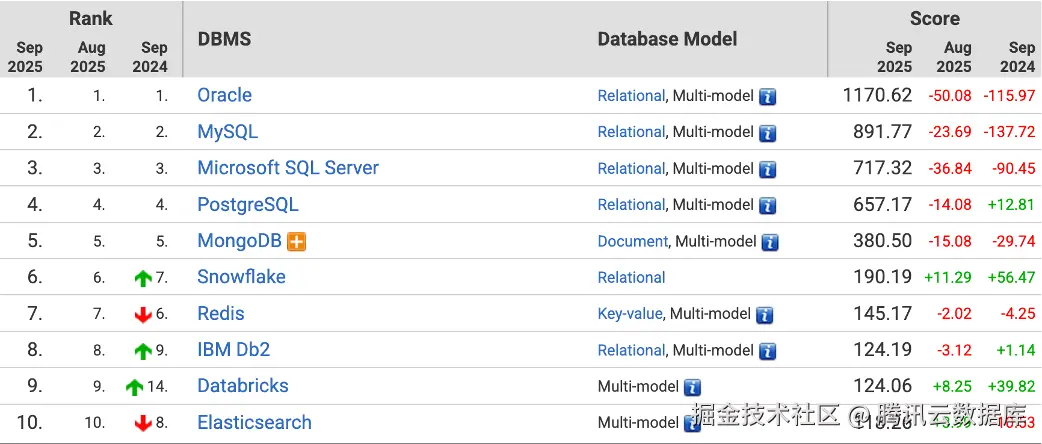Click the info icon in IBM Db2 row
Viewport: 1042px width, 444px height.
(767, 351)
